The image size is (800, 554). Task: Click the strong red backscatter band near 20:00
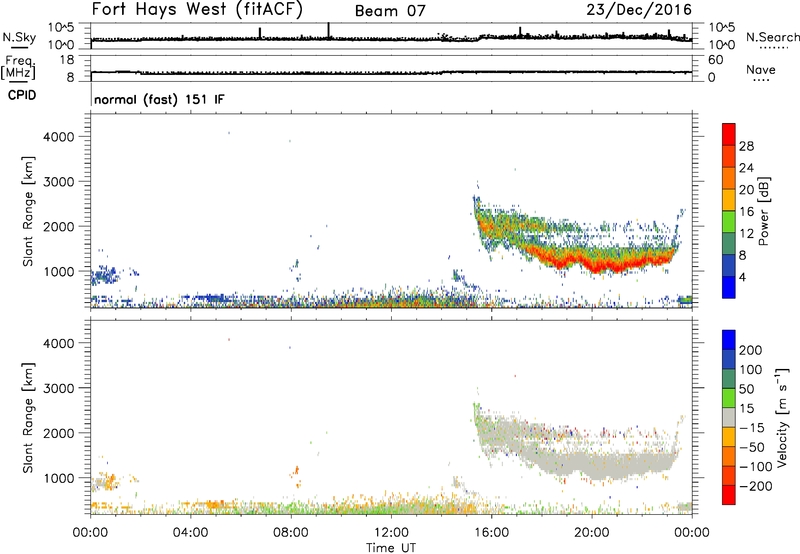point(594,263)
